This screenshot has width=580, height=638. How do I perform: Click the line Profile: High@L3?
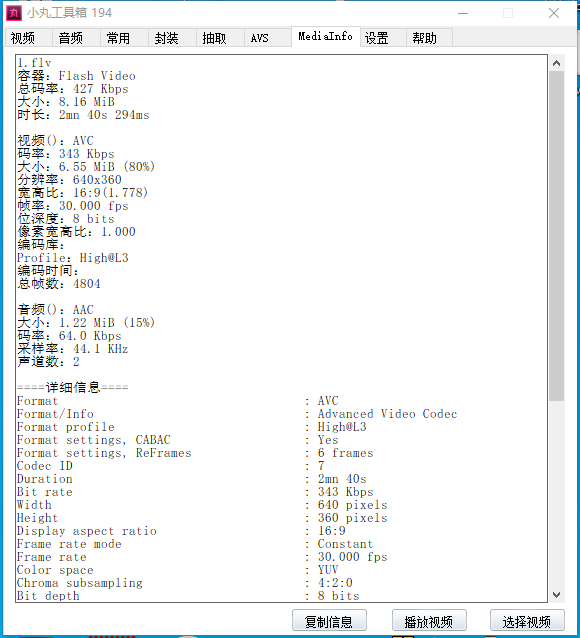coord(73,258)
